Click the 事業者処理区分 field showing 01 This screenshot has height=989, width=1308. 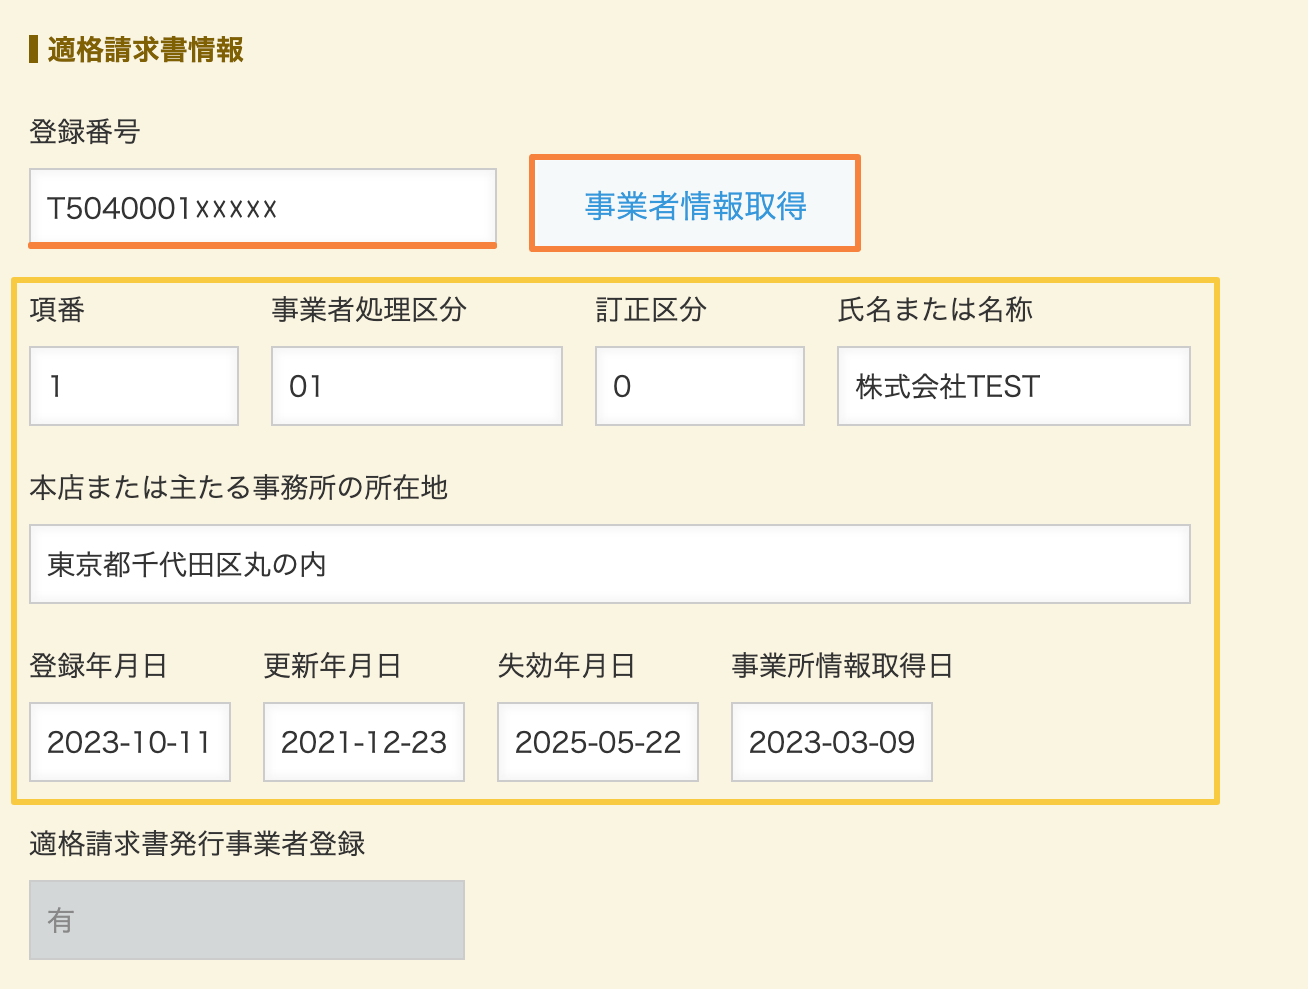(416, 386)
